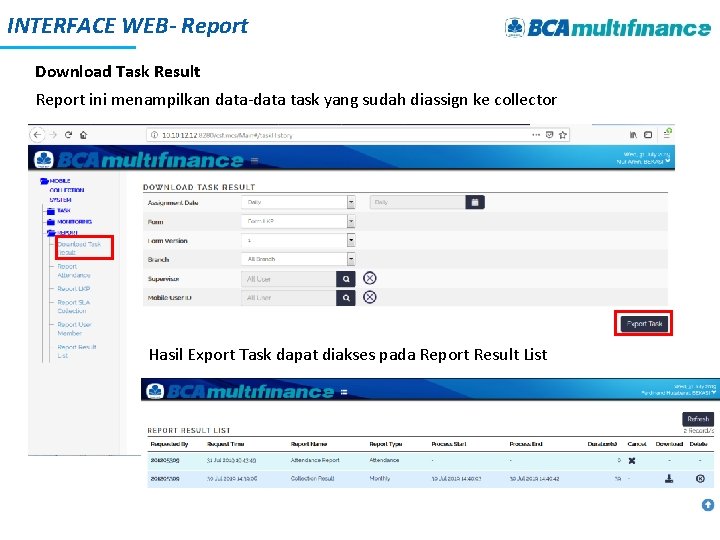Sort by Process Start column header
Image resolution: width=720 pixels, height=540 pixels.
coord(449,444)
